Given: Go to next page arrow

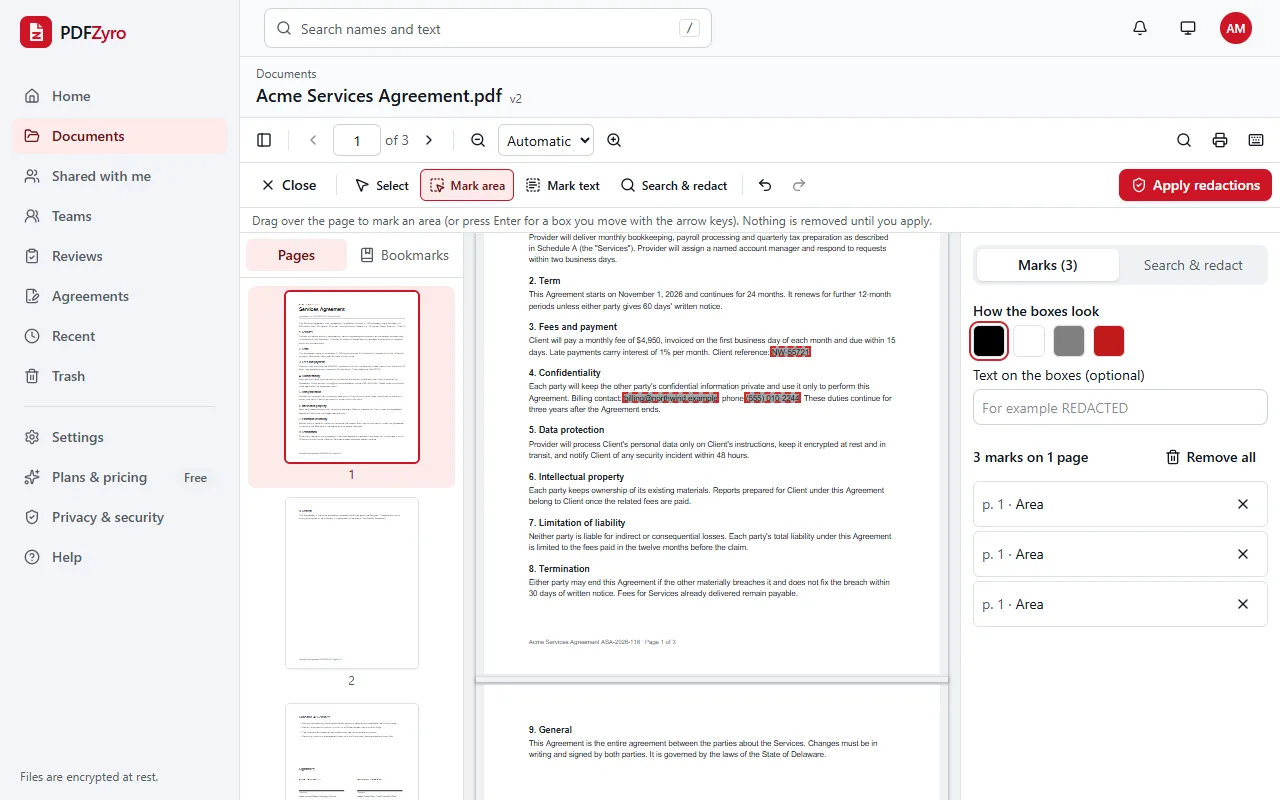Looking at the screenshot, I should point(429,140).
